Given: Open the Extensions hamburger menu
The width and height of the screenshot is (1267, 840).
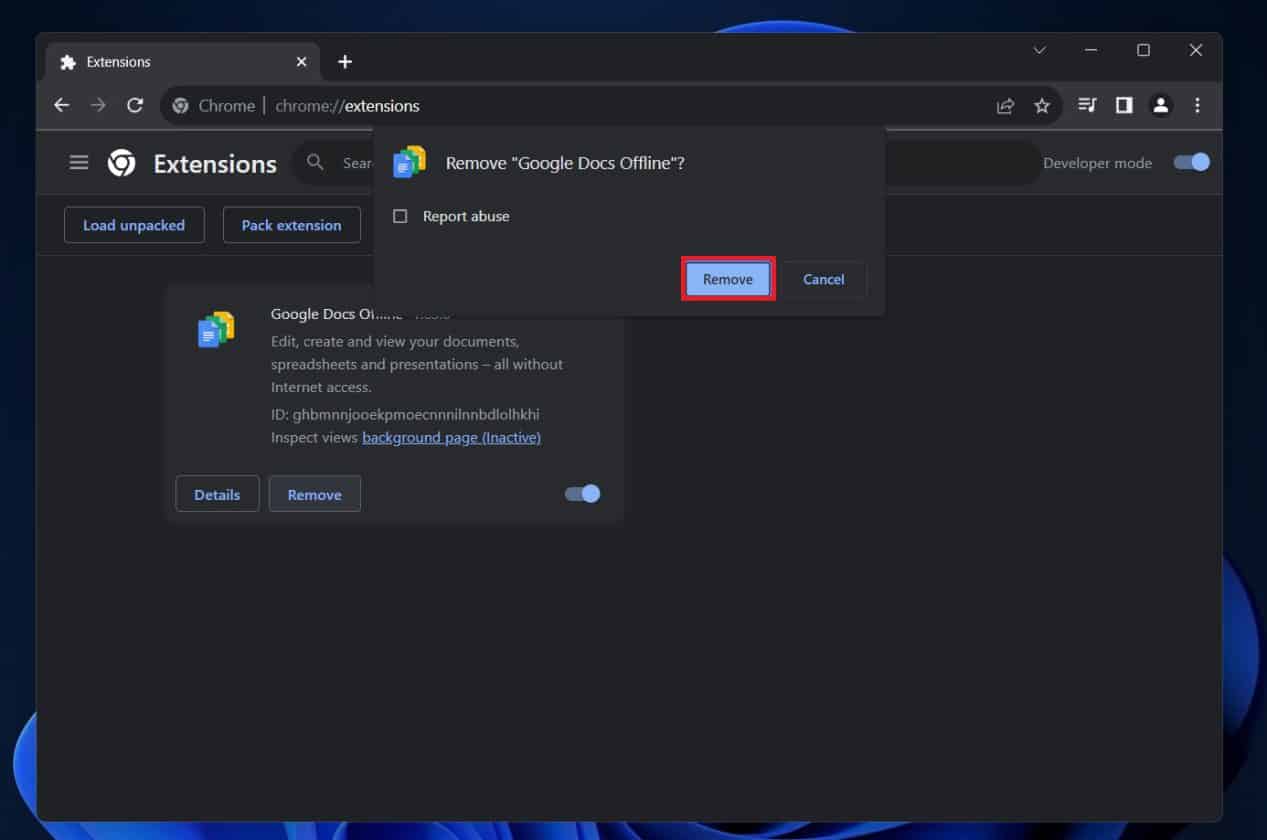Looking at the screenshot, I should coord(79,162).
